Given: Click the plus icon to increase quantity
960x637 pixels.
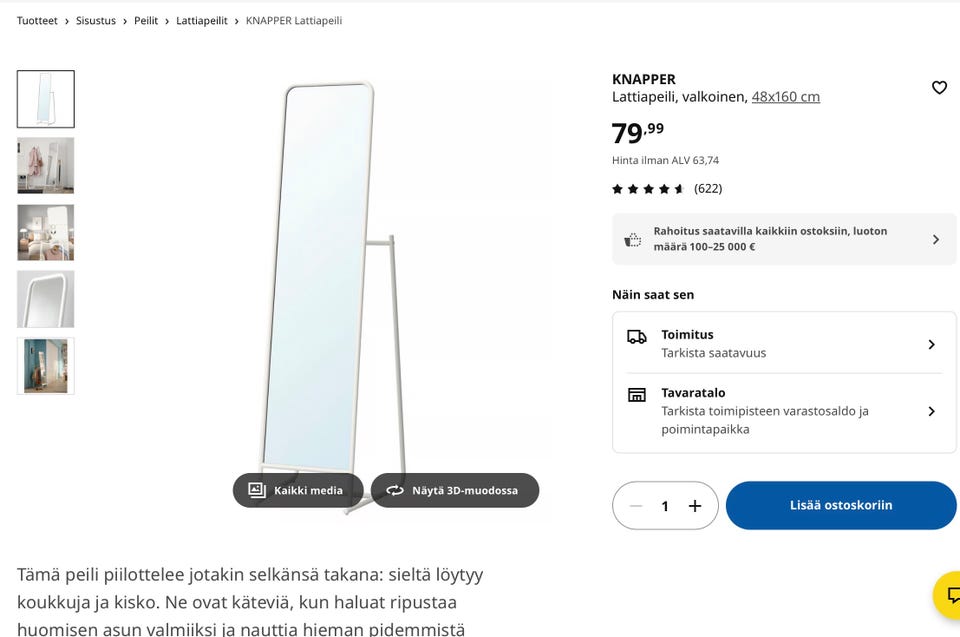Looking at the screenshot, I should pyautogui.click(x=695, y=506).
